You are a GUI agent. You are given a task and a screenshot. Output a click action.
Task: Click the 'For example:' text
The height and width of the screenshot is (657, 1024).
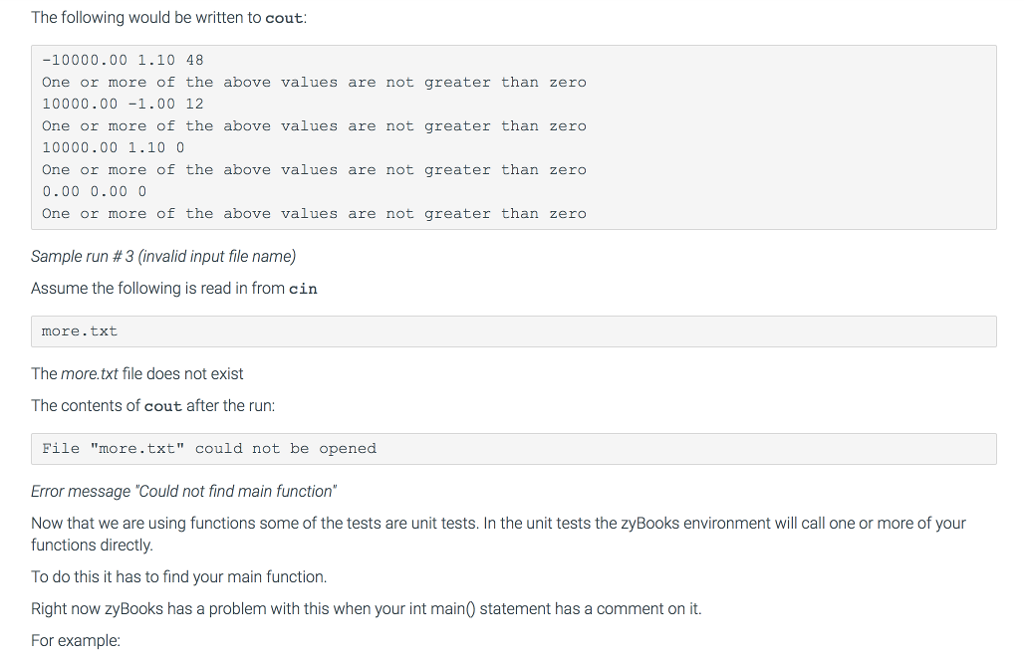pyautogui.click(x=76, y=641)
